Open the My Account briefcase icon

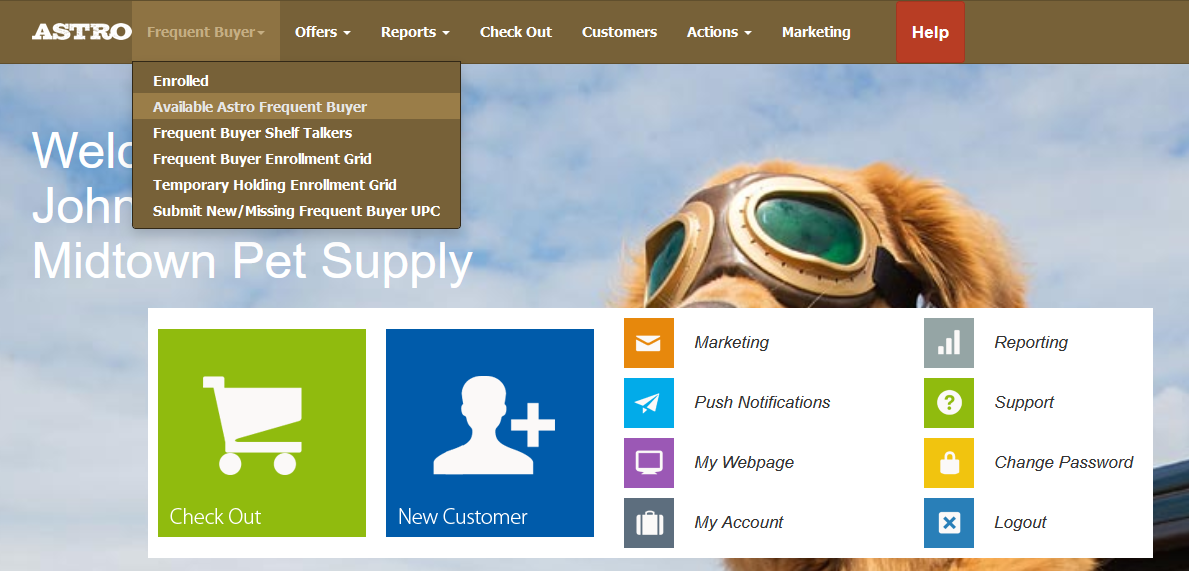(x=648, y=523)
